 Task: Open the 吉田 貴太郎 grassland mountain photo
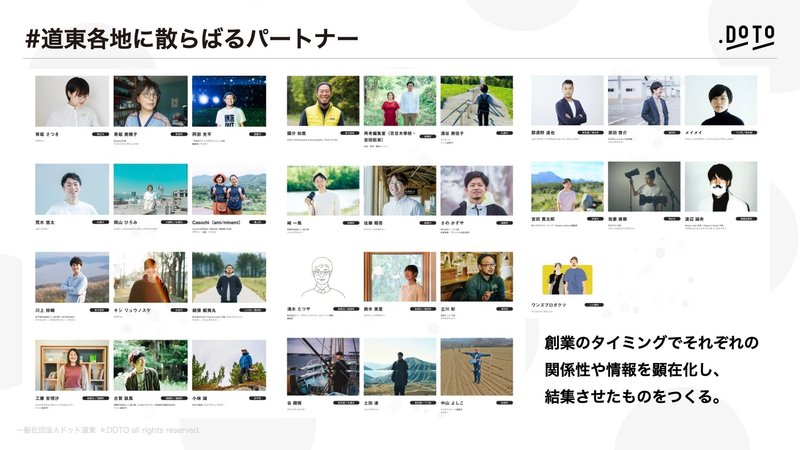[x=567, y=187]
